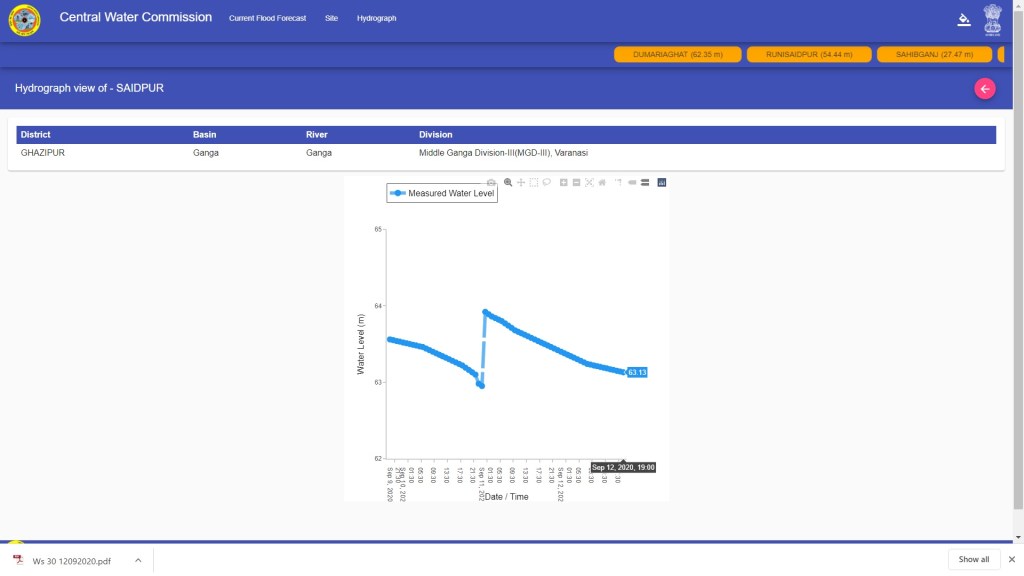The image size is (1024, 576).
Task: Open the Site menu item
Action: 331,18
